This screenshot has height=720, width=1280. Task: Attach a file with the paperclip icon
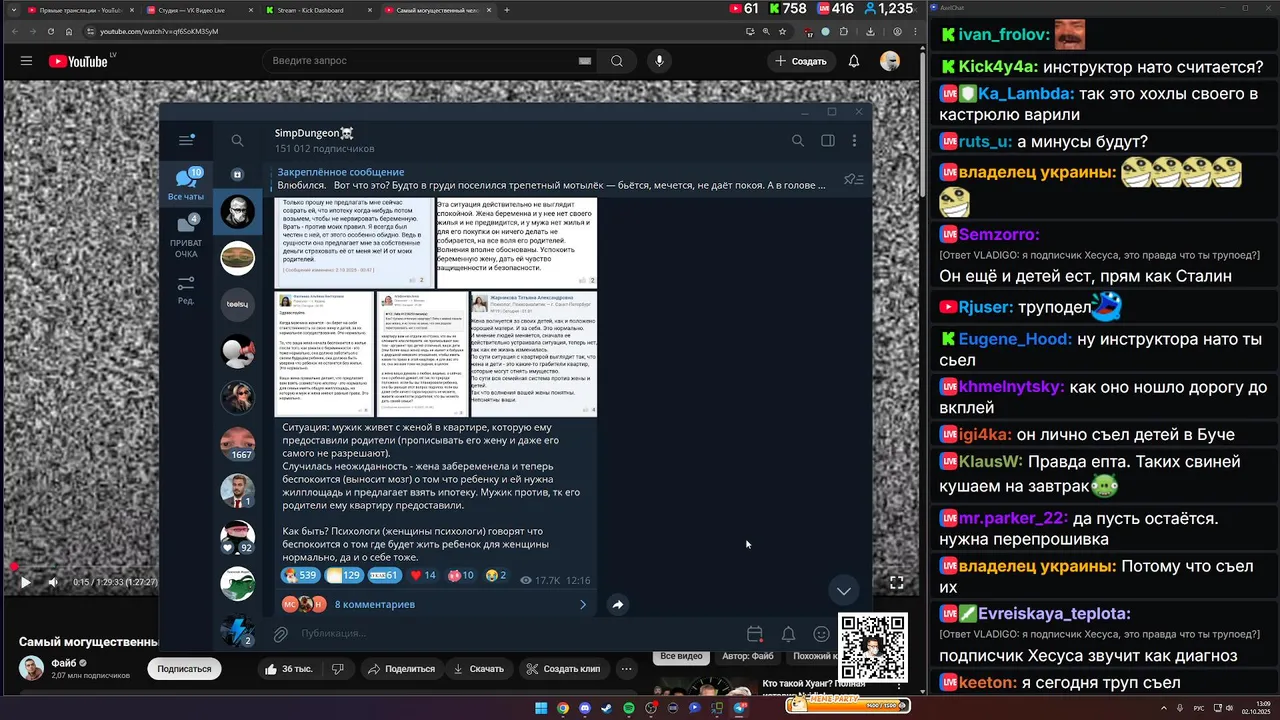[281, 634]
